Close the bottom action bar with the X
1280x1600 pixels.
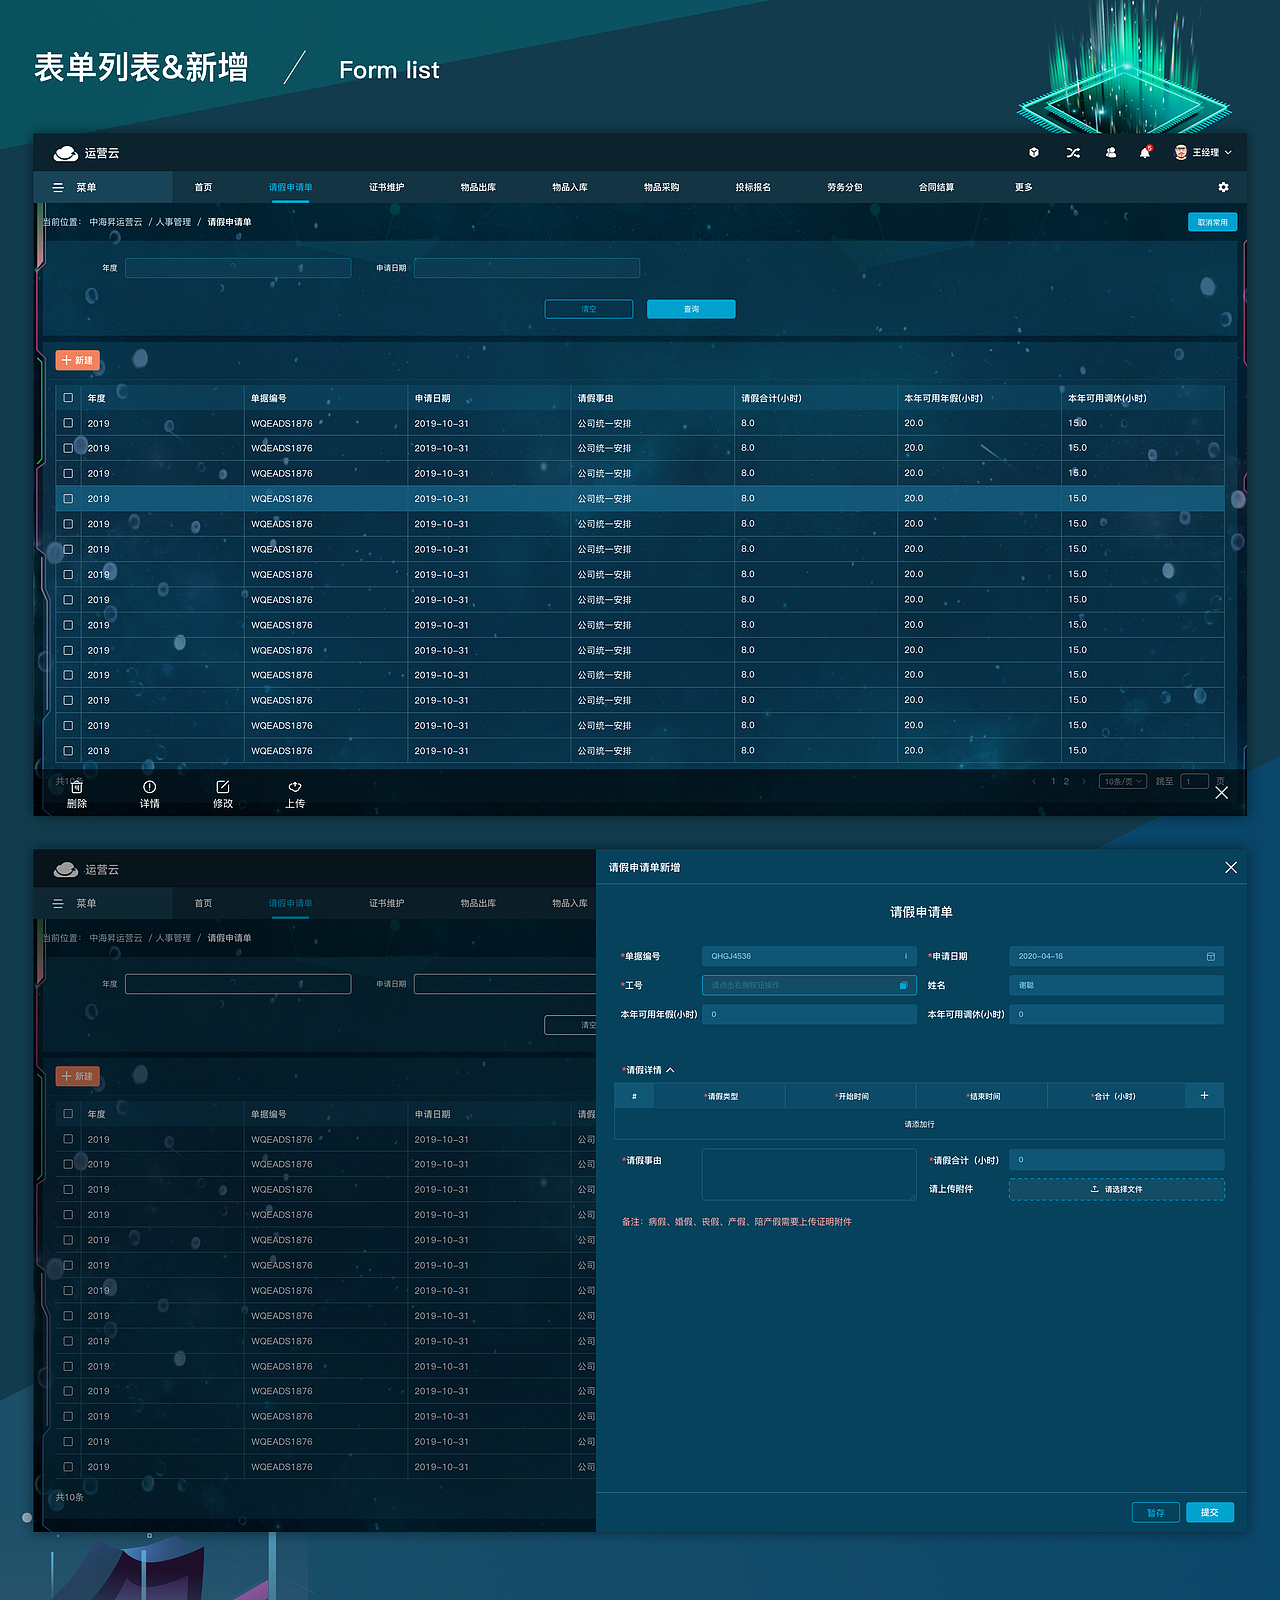coord(1222,792)
